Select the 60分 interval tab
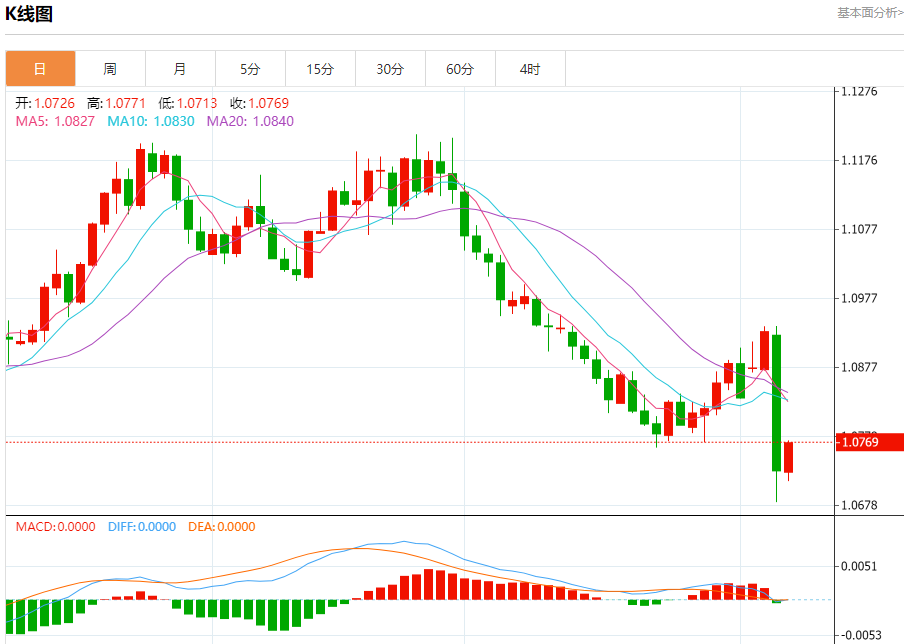 460,69
